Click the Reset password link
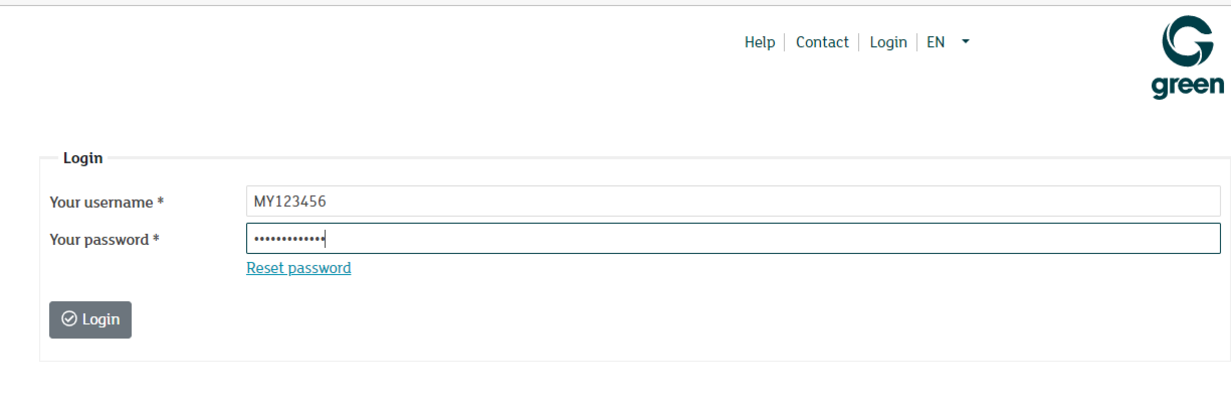Viewport: 1231px width, 396px height. [x=299, y=268]
